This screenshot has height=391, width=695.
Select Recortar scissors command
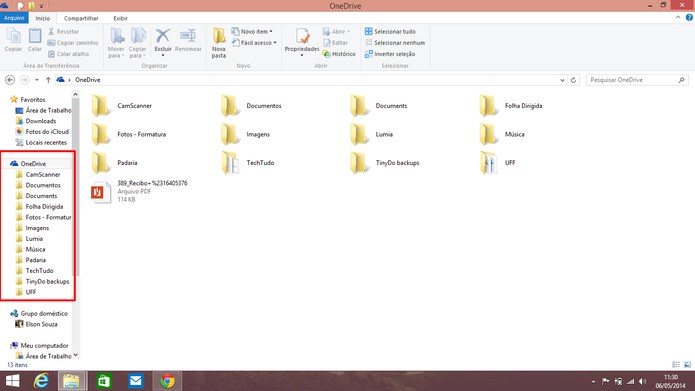point(63,31)
